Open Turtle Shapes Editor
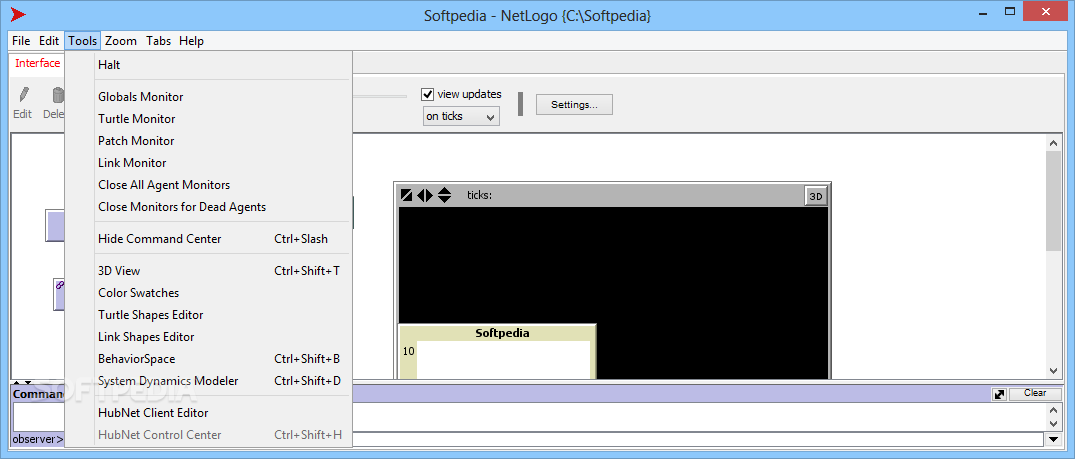This screenshot has height=459, width=1075. (x=208, y=315)
